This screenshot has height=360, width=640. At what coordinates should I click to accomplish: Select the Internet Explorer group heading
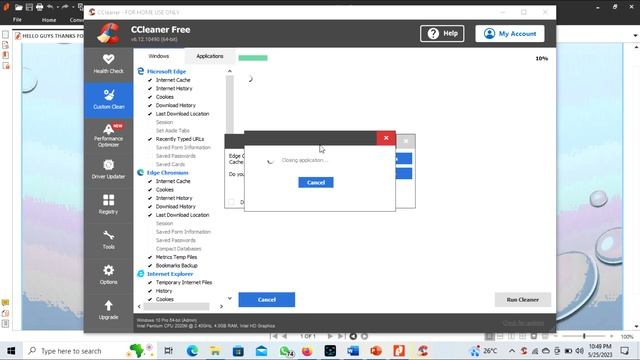(170, 274)
